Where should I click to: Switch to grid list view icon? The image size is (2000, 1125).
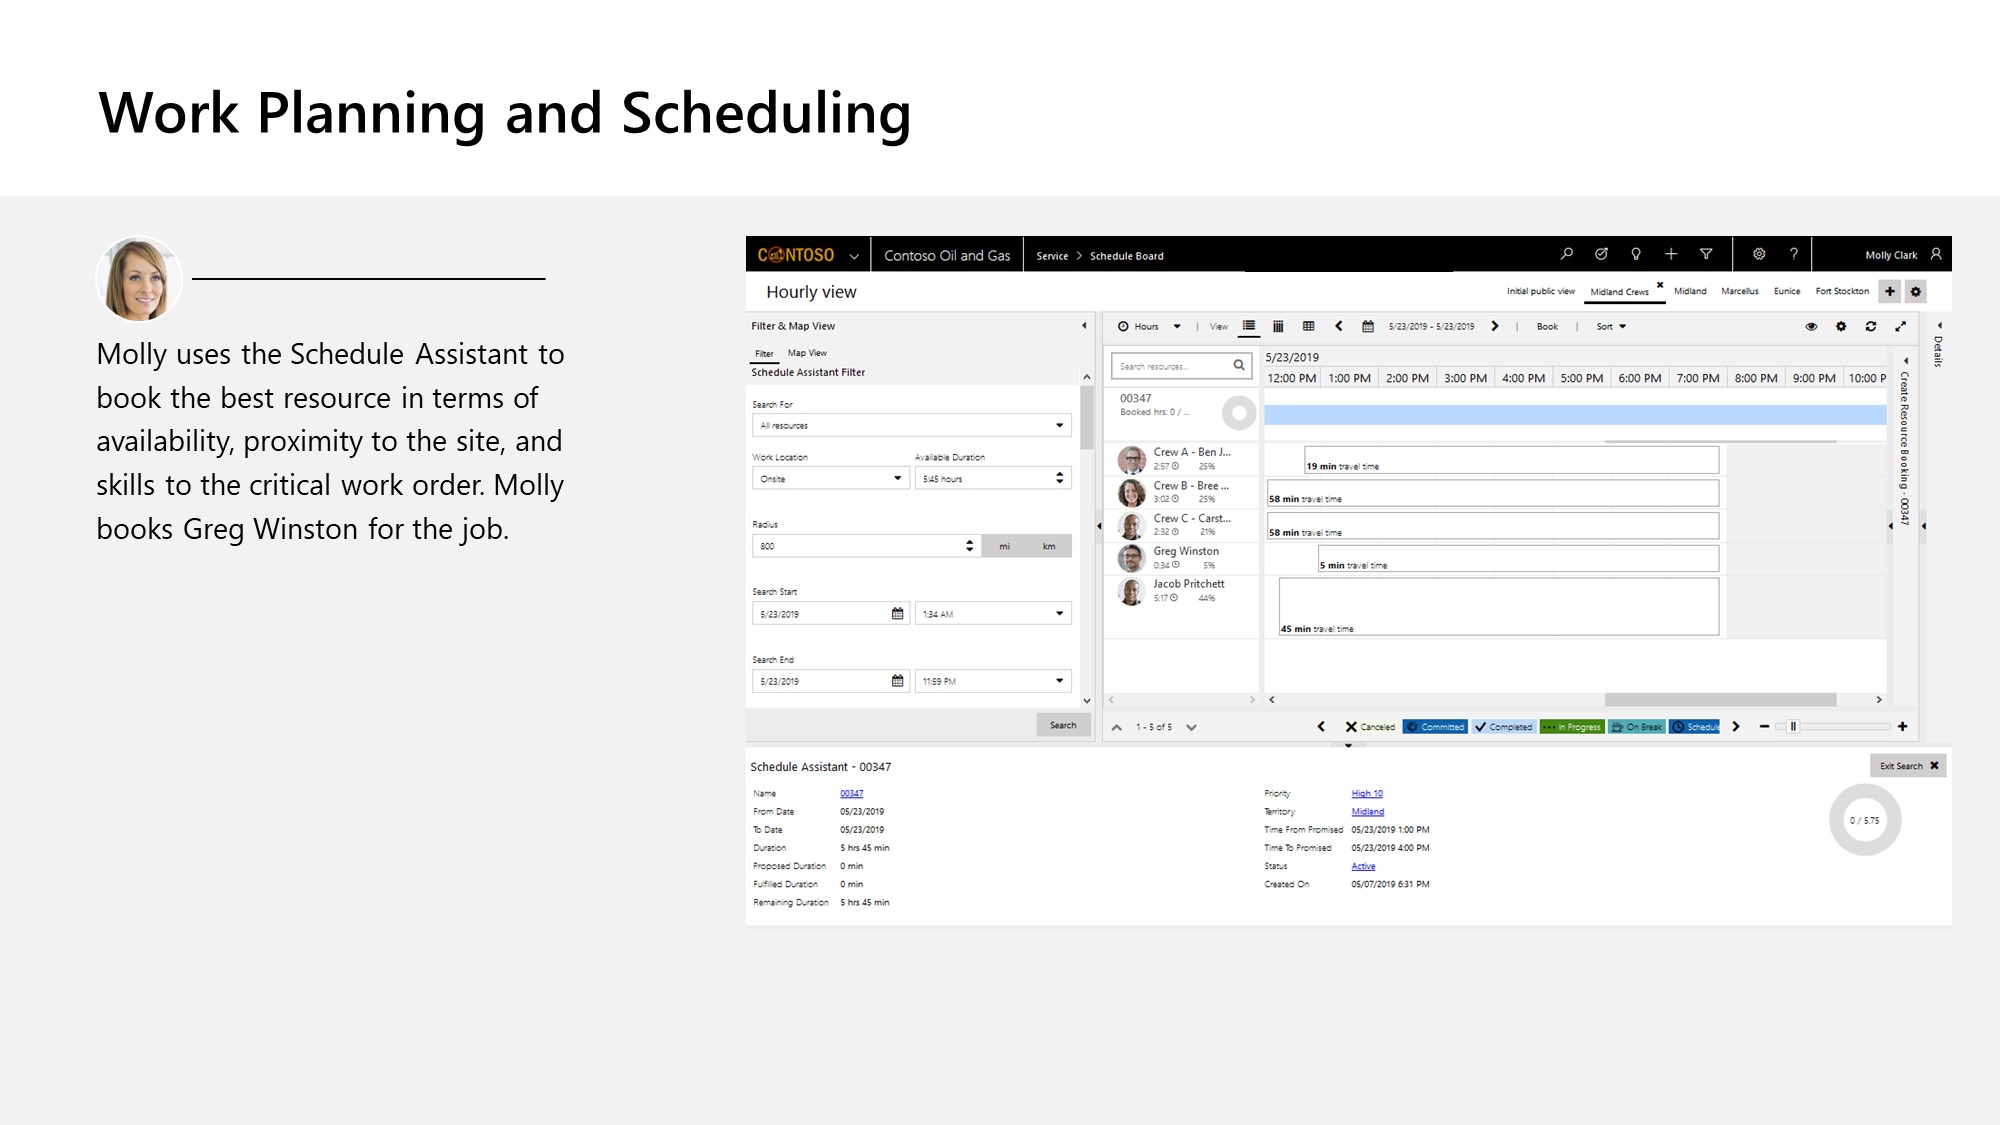(1308, 326)
